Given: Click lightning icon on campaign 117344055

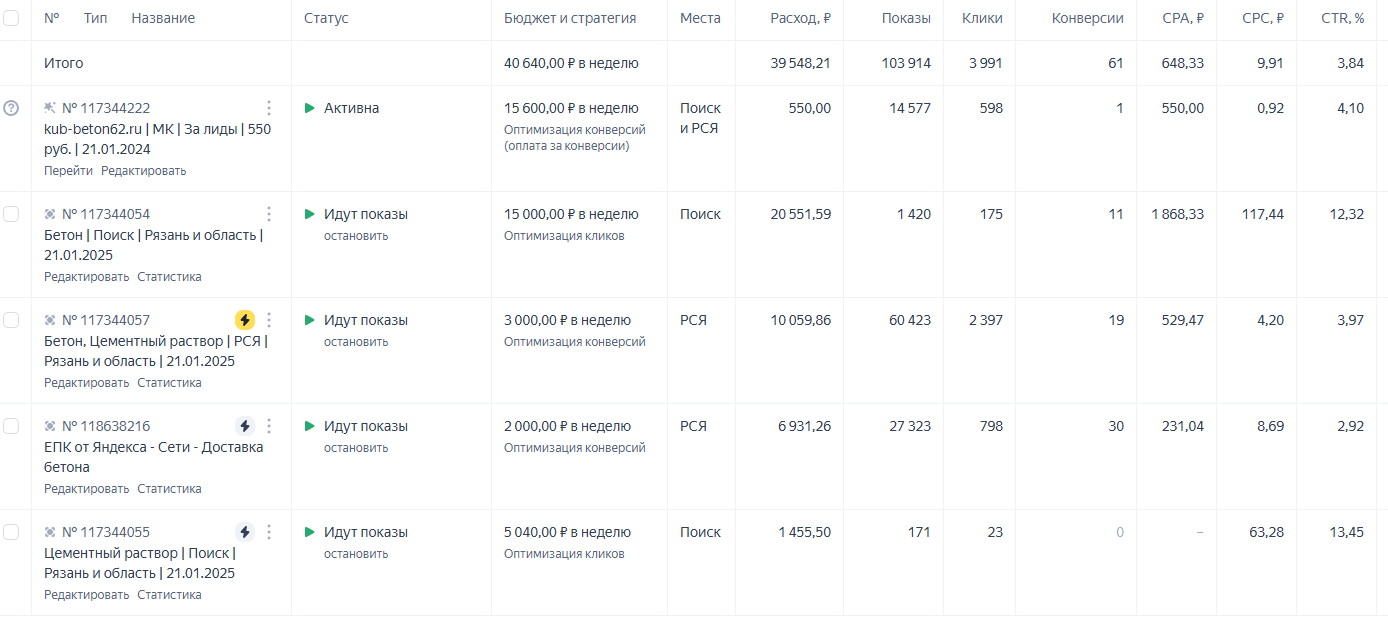Looking at the screenshot, I should (245, 532).
